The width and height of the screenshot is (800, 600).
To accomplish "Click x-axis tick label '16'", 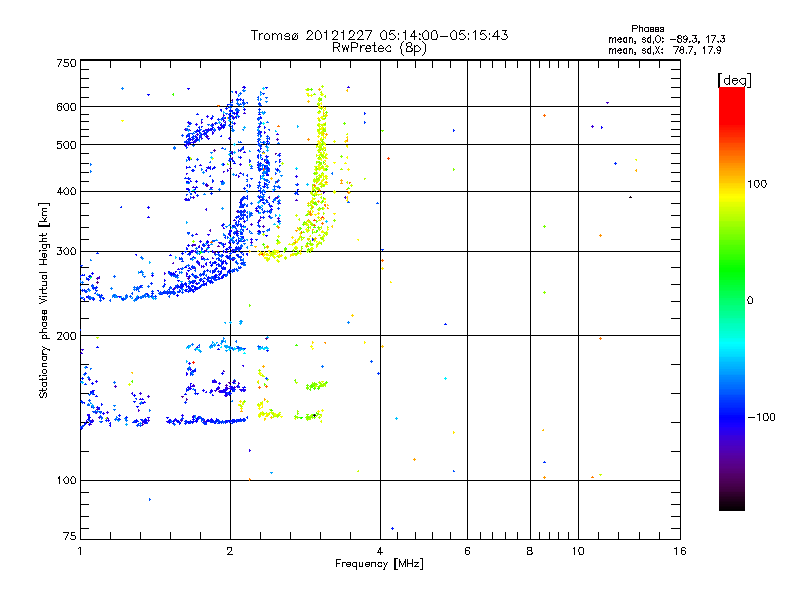I will tap(680, 551).
